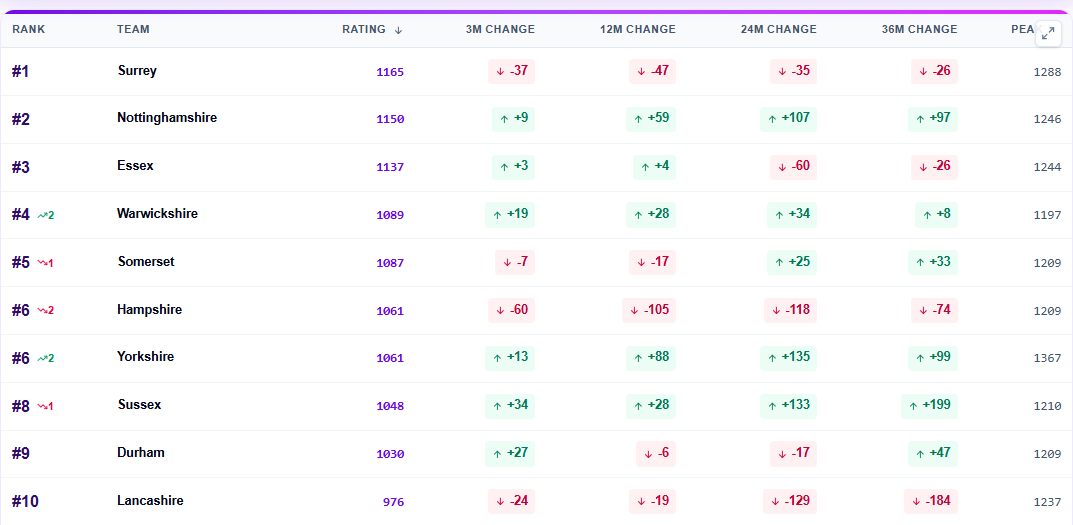Click the #1 rank cell
Viewport: 1073px width, 525px height.
(21, 72)
